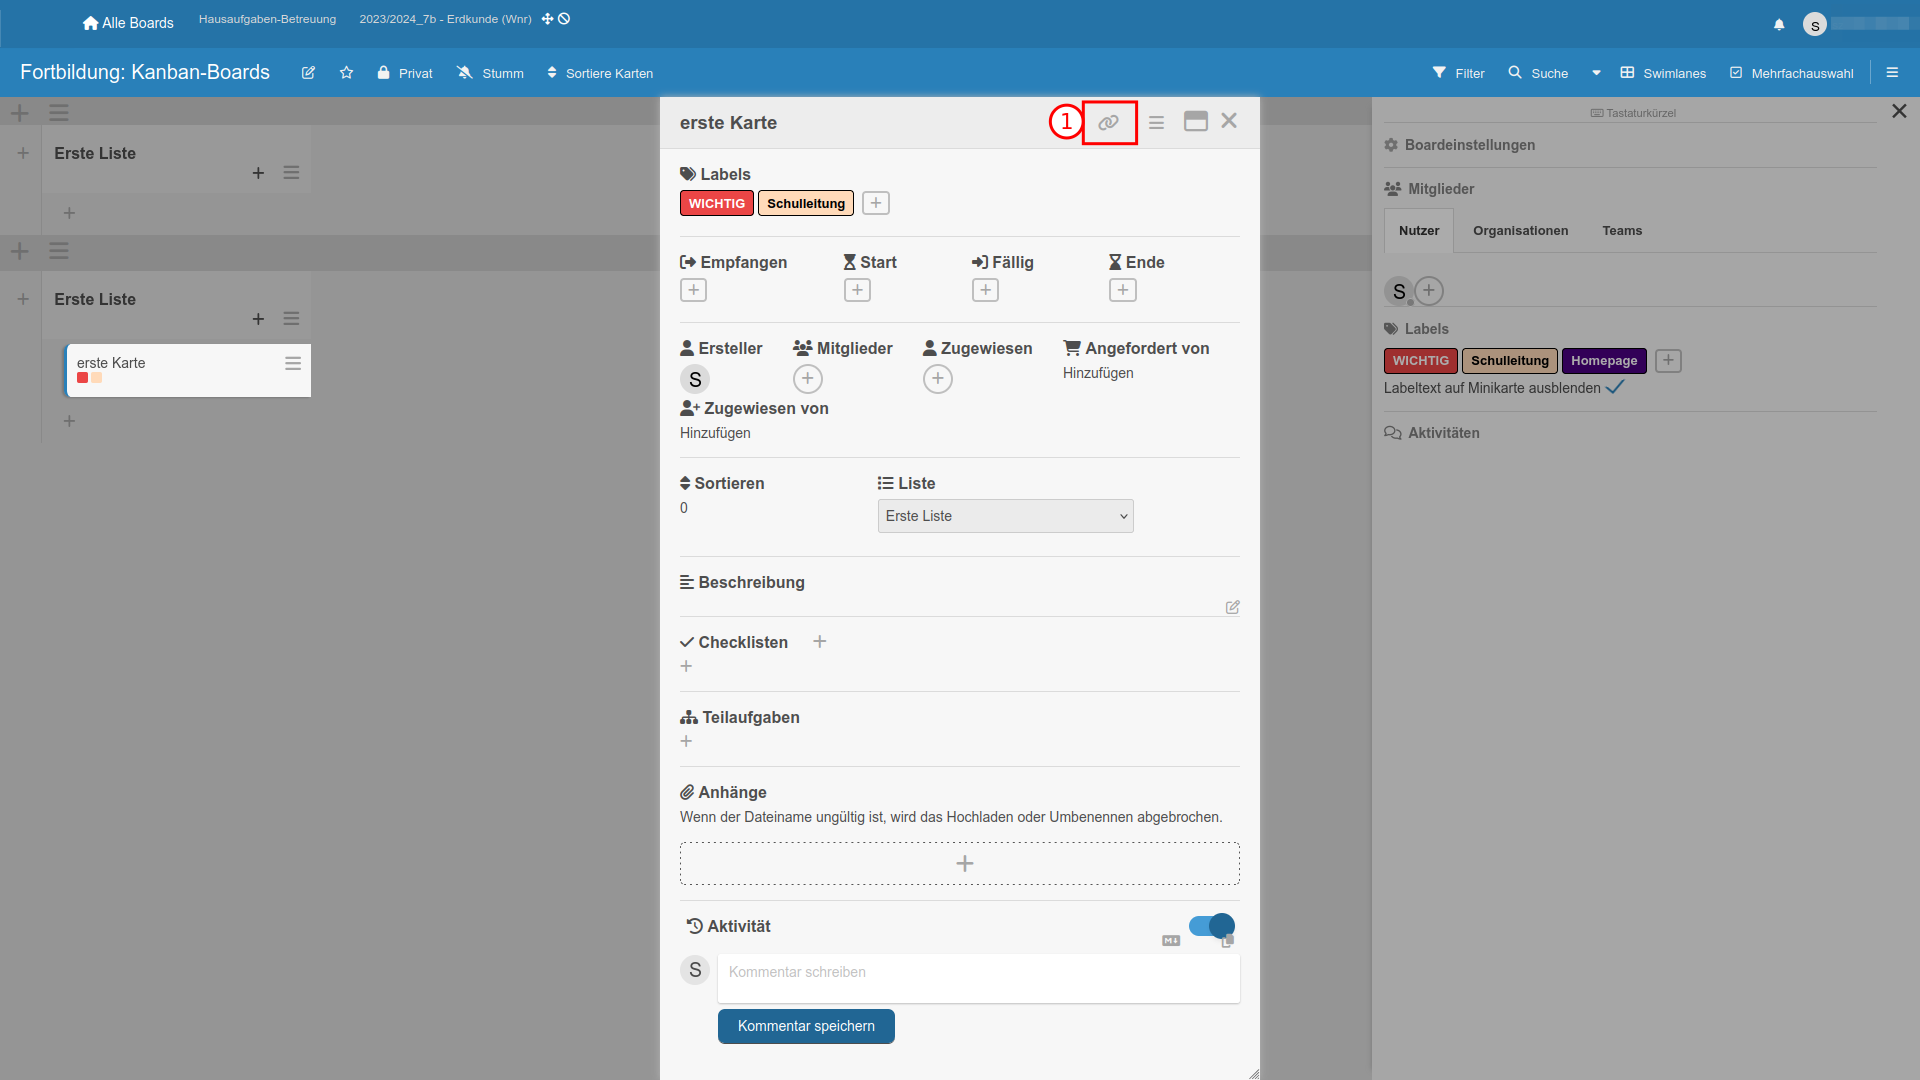
Task: Expand dropdown arrow next to Suche
Action: tap(1596, 73)
